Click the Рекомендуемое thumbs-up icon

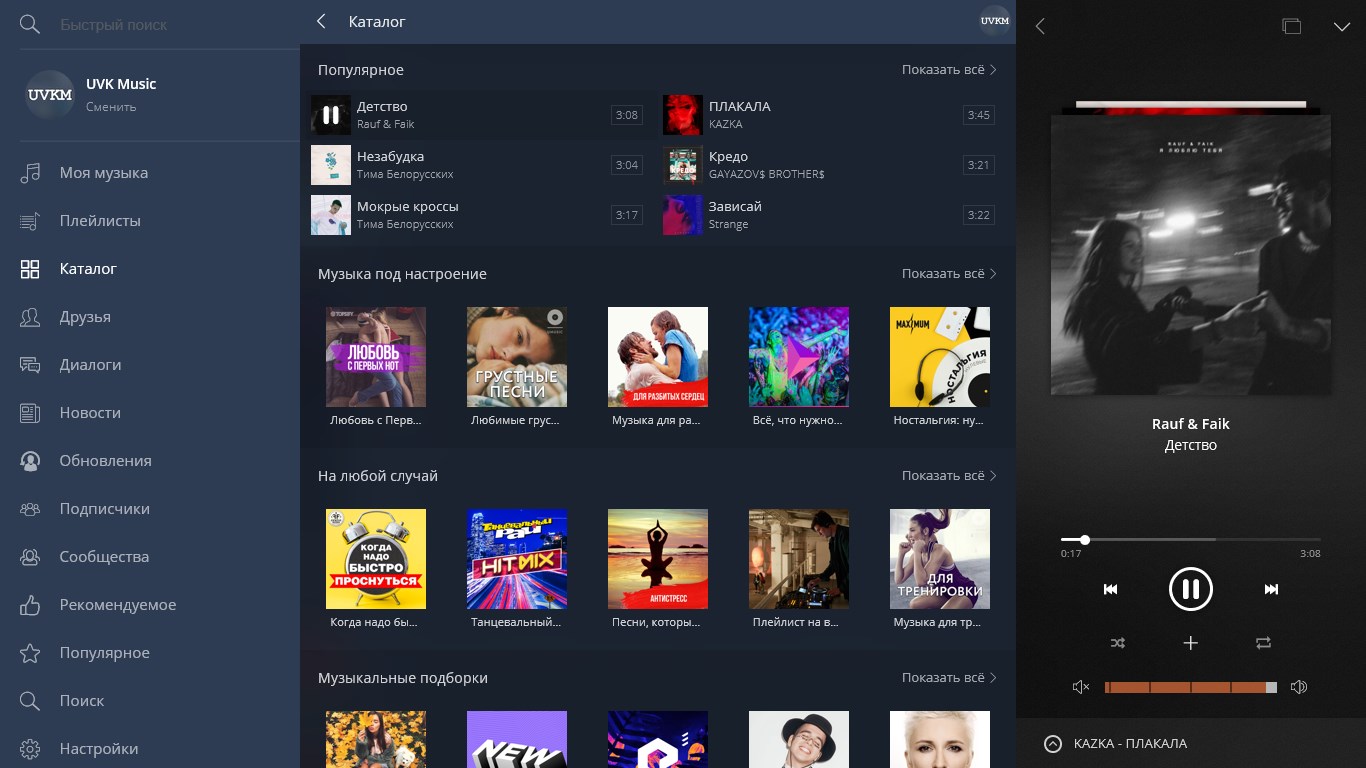[x=30, y=605]
